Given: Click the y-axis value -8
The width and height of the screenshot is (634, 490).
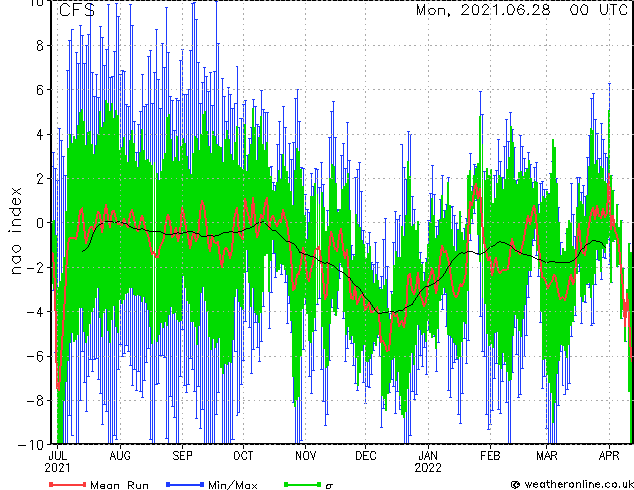Looking at the screenshot, I should (x=36, y=401).
